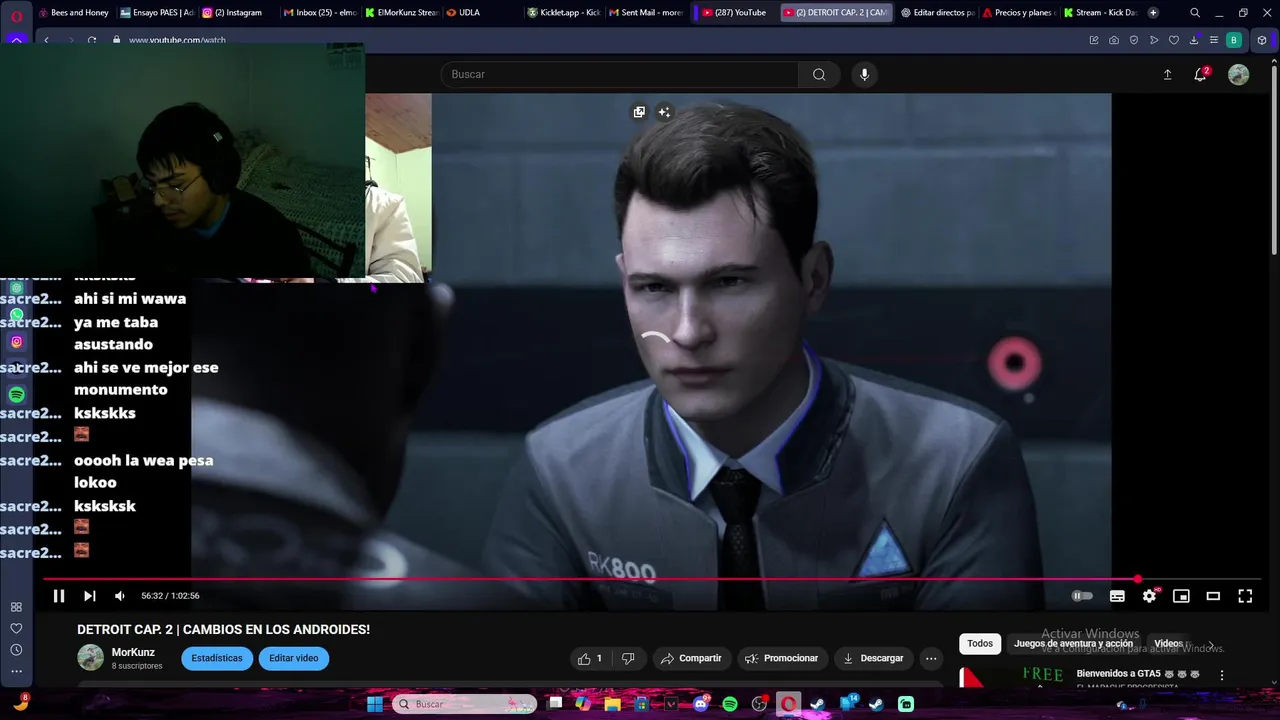Open the MorKunz channel name link
The image size is (1280, 720).
click(133, 653)
